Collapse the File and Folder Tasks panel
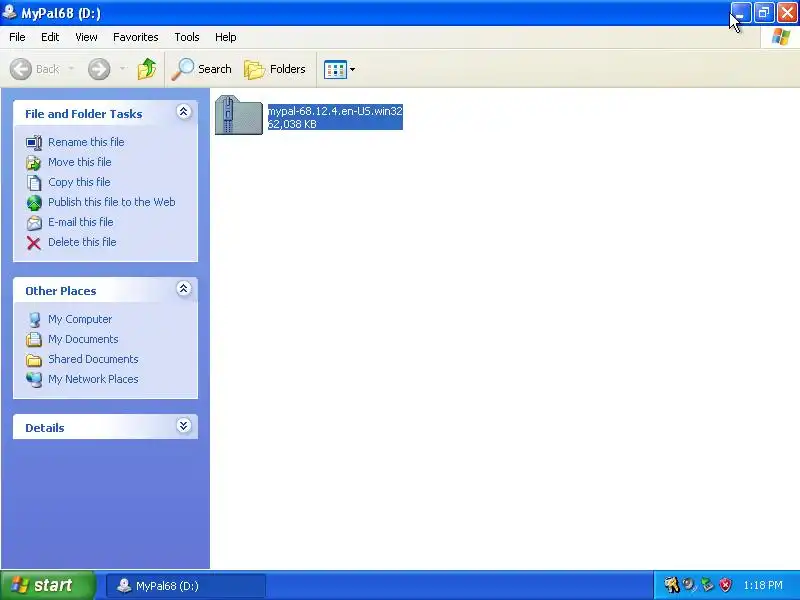 (184, 112)
